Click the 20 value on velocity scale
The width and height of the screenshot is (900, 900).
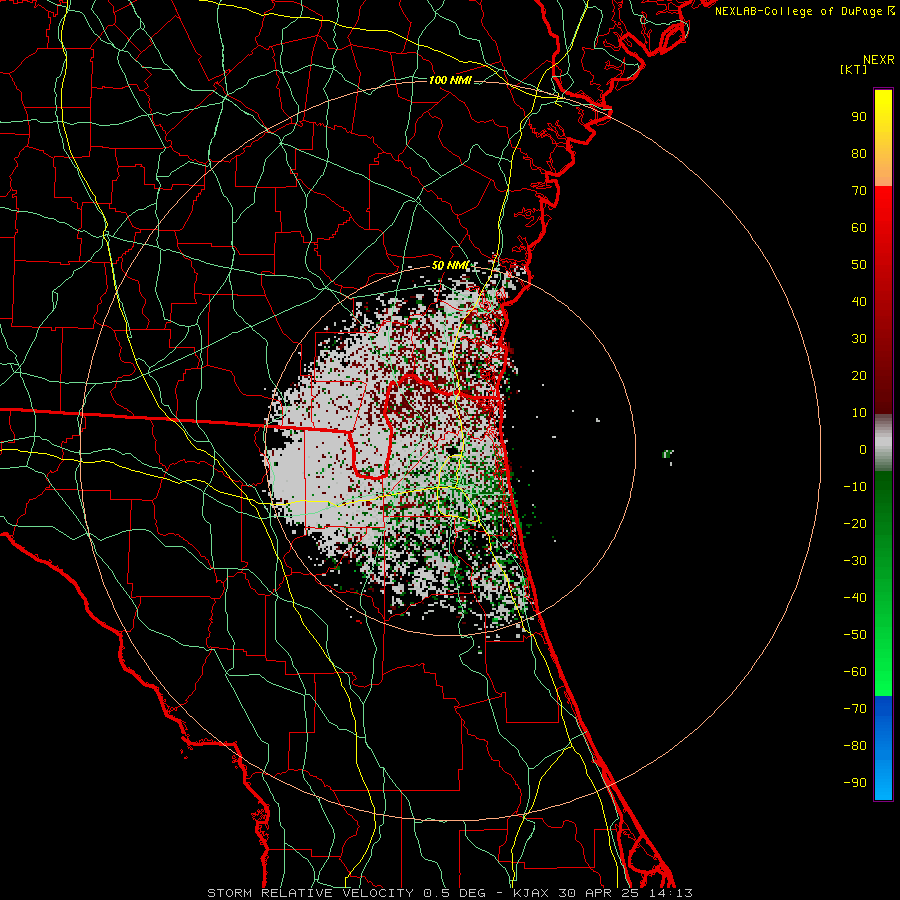[859, 376]
